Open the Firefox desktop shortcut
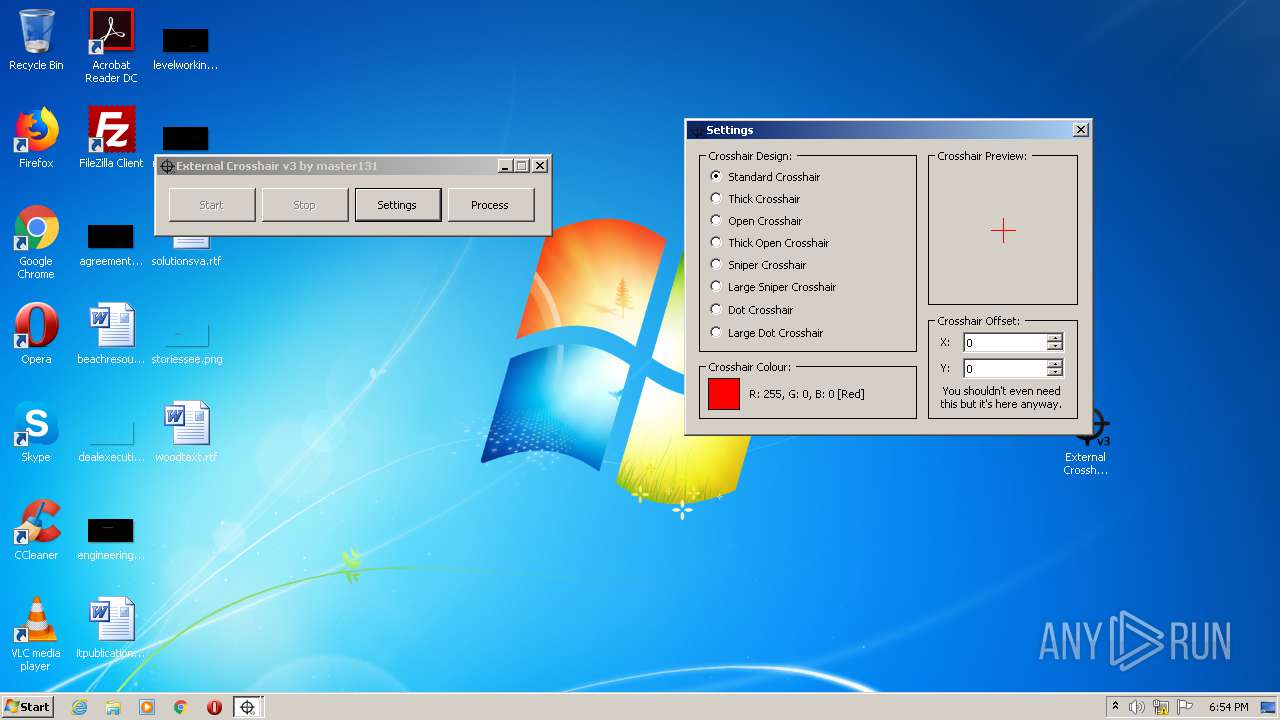 coord(36,138)
